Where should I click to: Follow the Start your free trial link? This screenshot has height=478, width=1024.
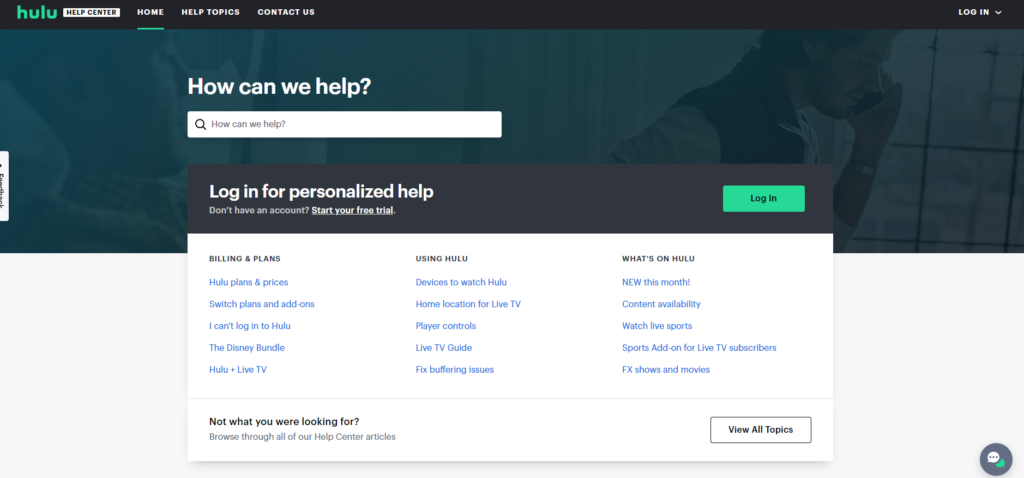coord(352,211)
